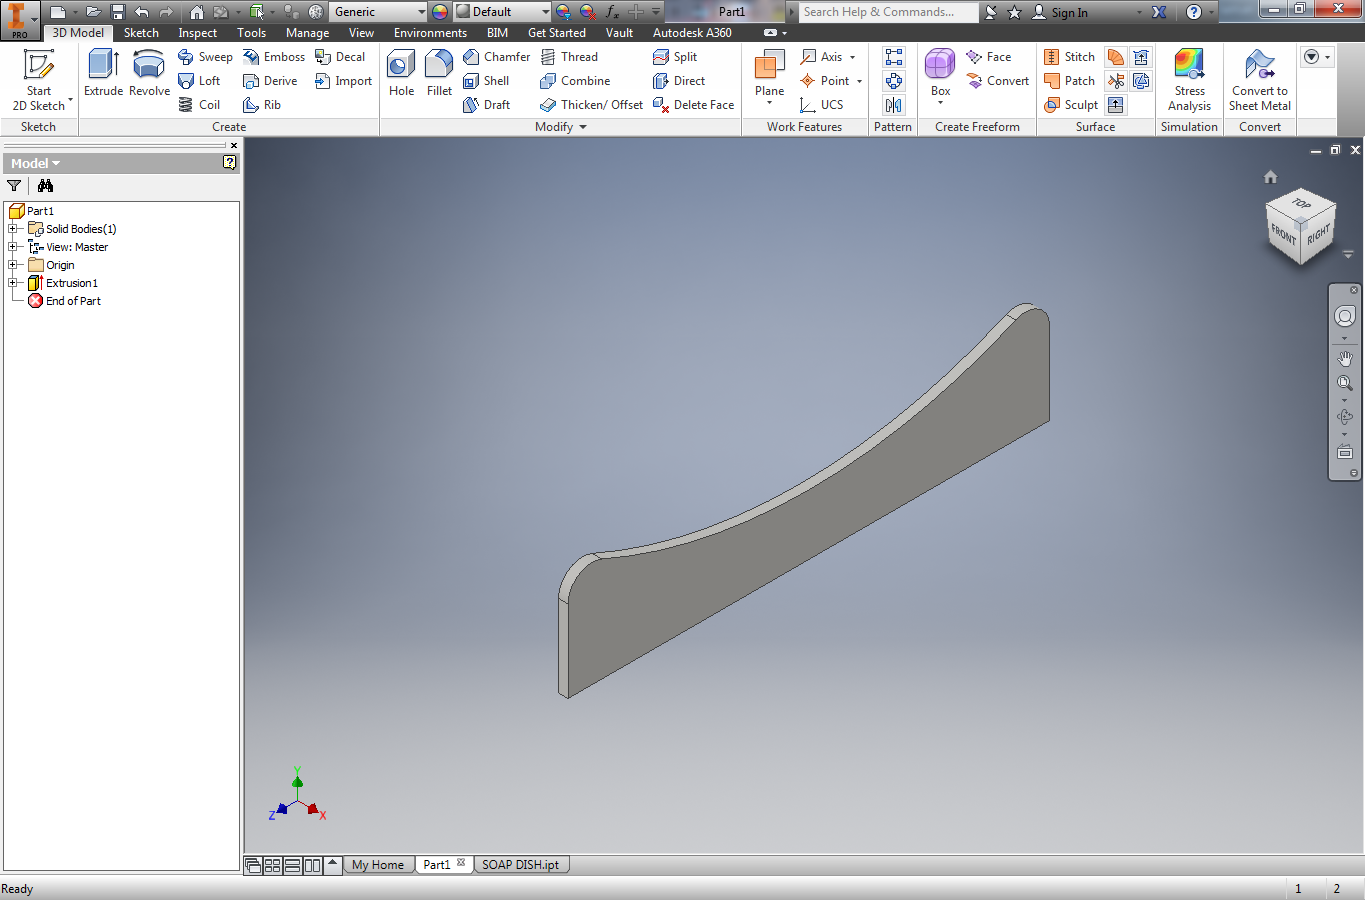Create a work Plane
The image size is (1365, 900).
(x=769, y=75)
